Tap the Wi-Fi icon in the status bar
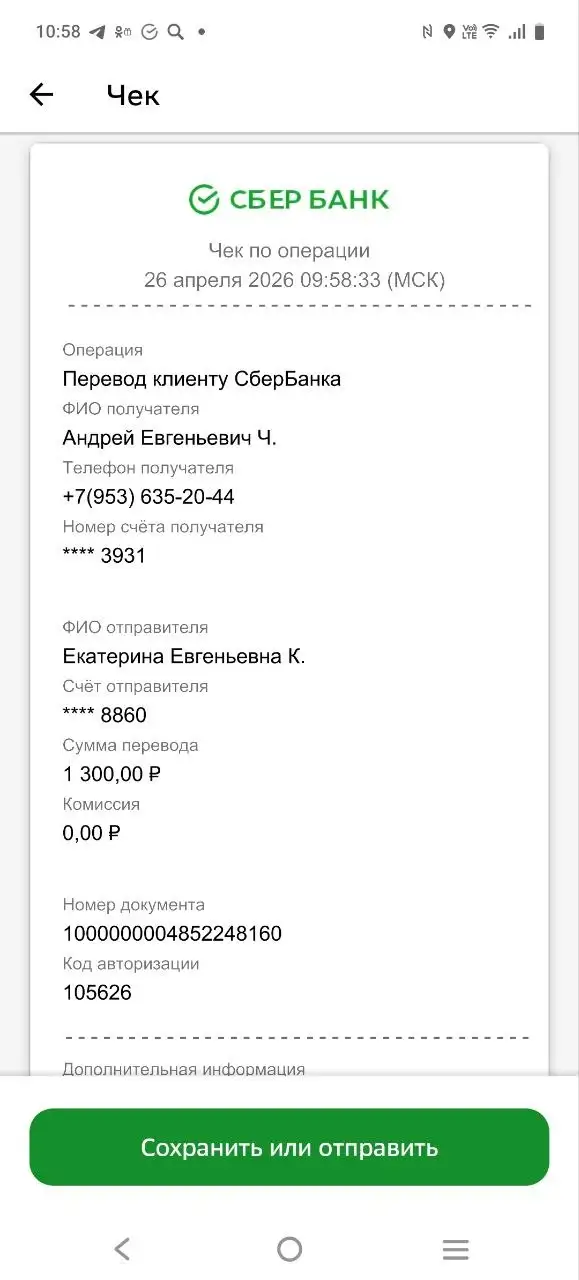 (490, 31)
